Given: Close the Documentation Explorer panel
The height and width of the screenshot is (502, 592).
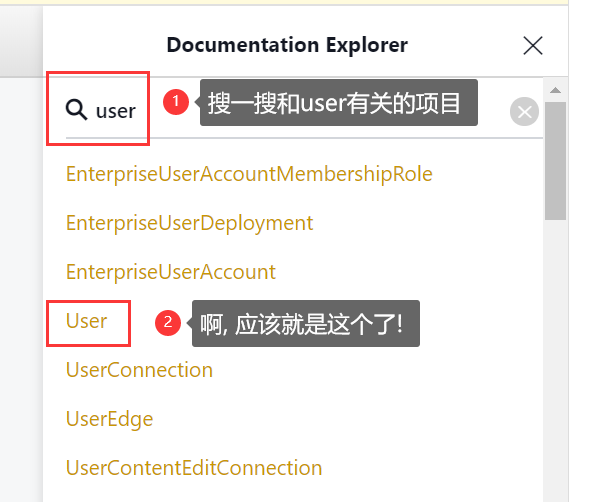Looking at the screenshot, I should click(533, 46).
